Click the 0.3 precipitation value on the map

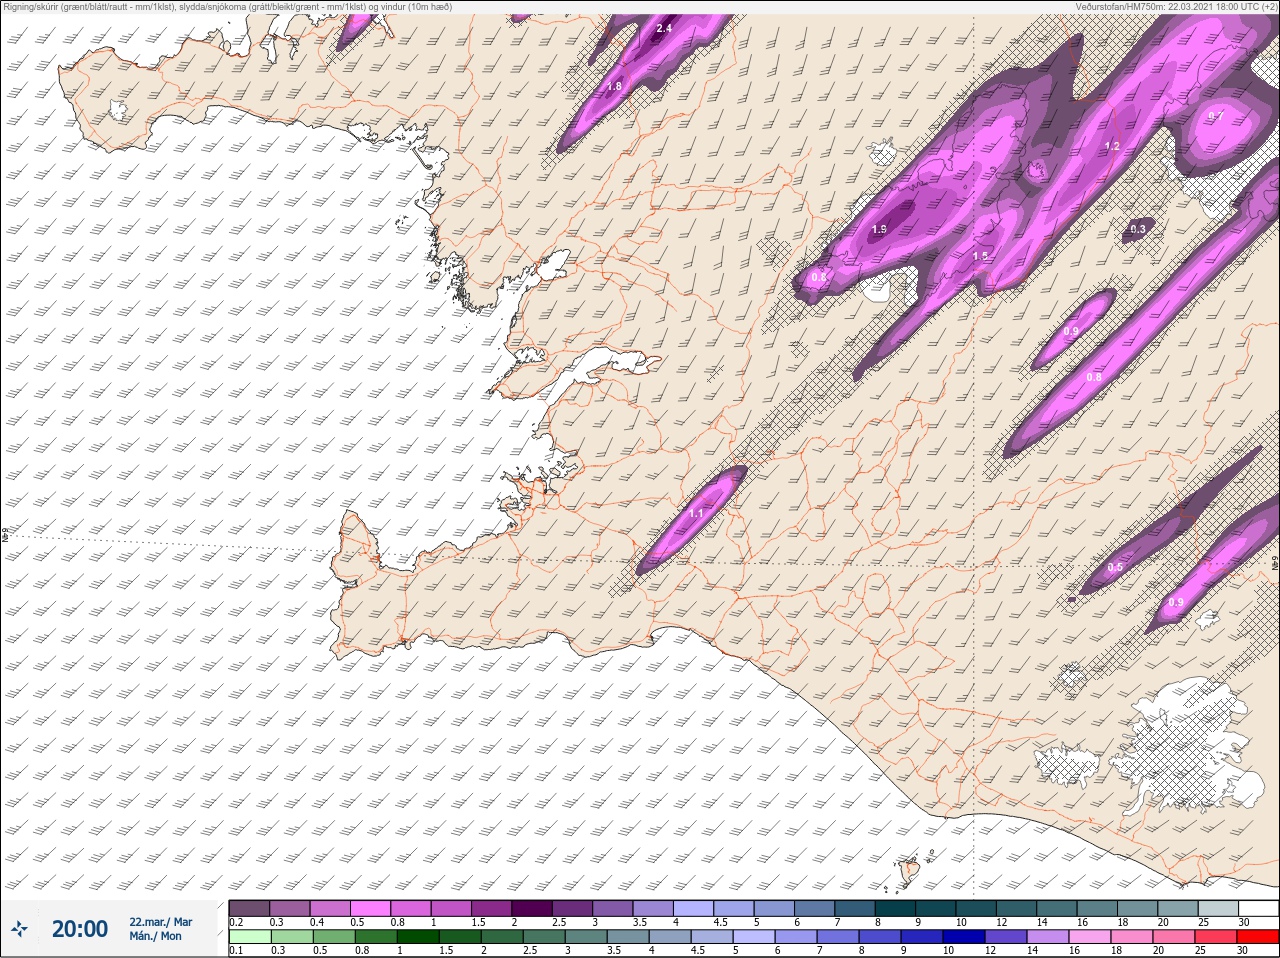pos(1138,230)
